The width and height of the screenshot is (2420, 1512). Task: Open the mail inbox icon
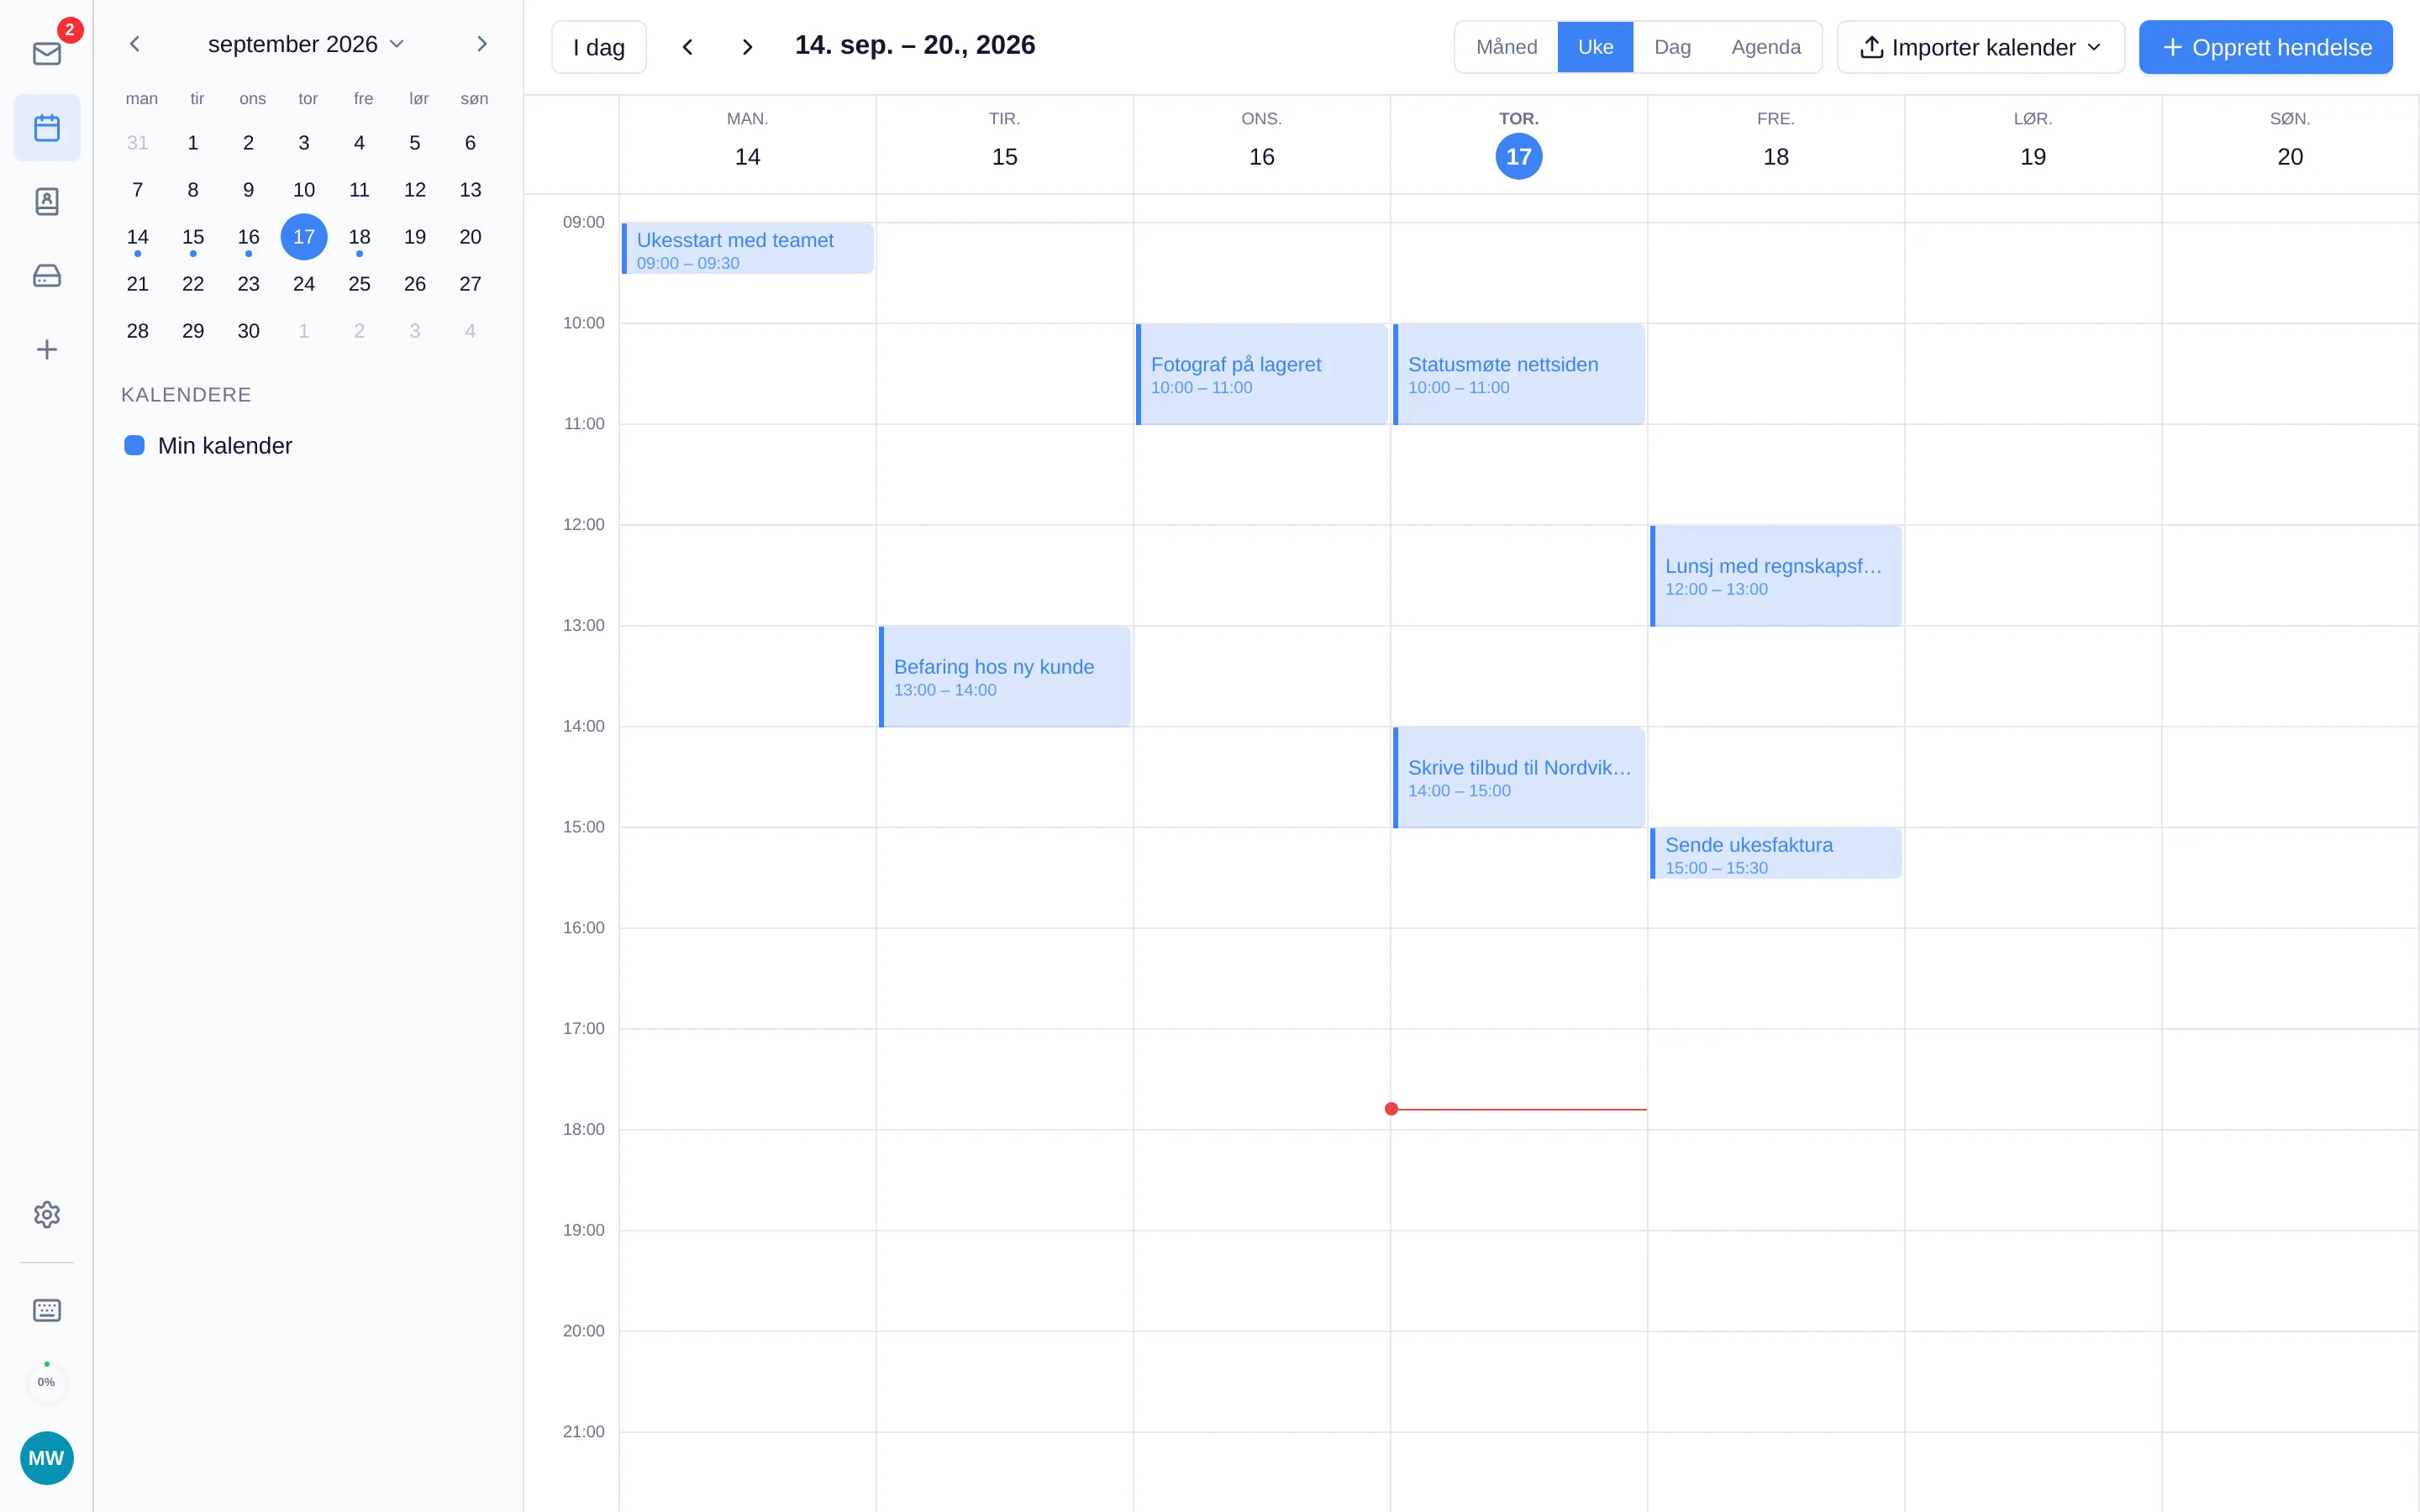(46, 54)
